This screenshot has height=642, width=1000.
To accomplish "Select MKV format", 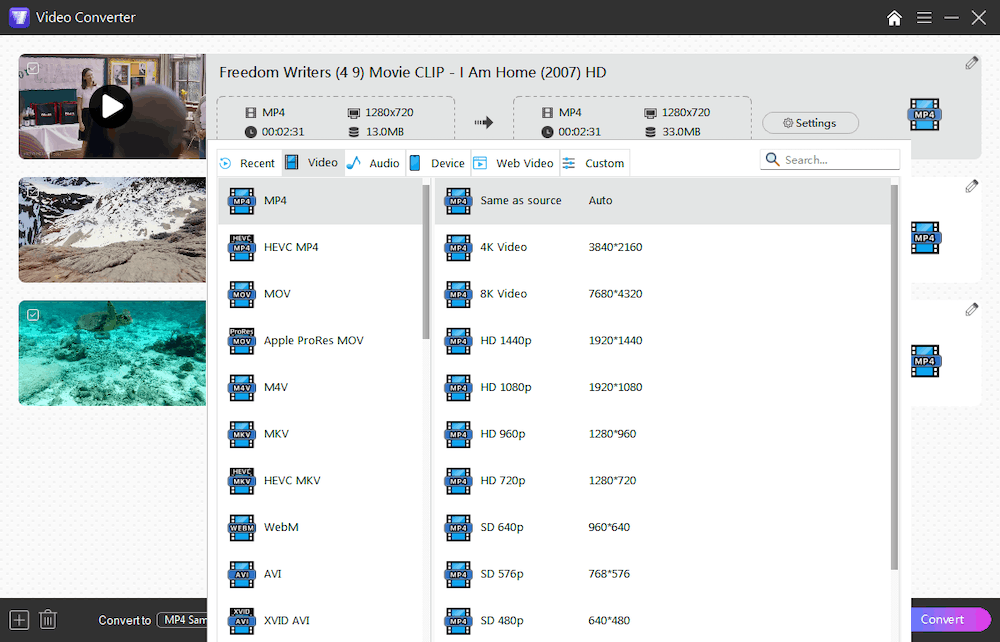I will (x=320, y=434).
